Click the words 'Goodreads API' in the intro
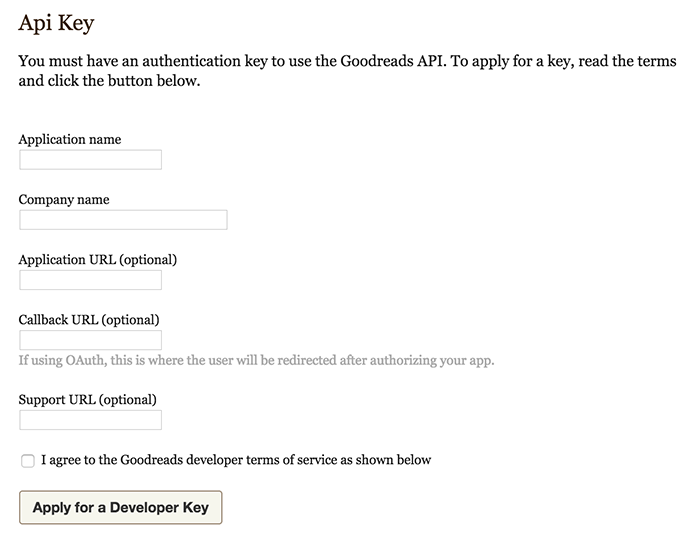The image size is (700, 543). coord(393,61)
